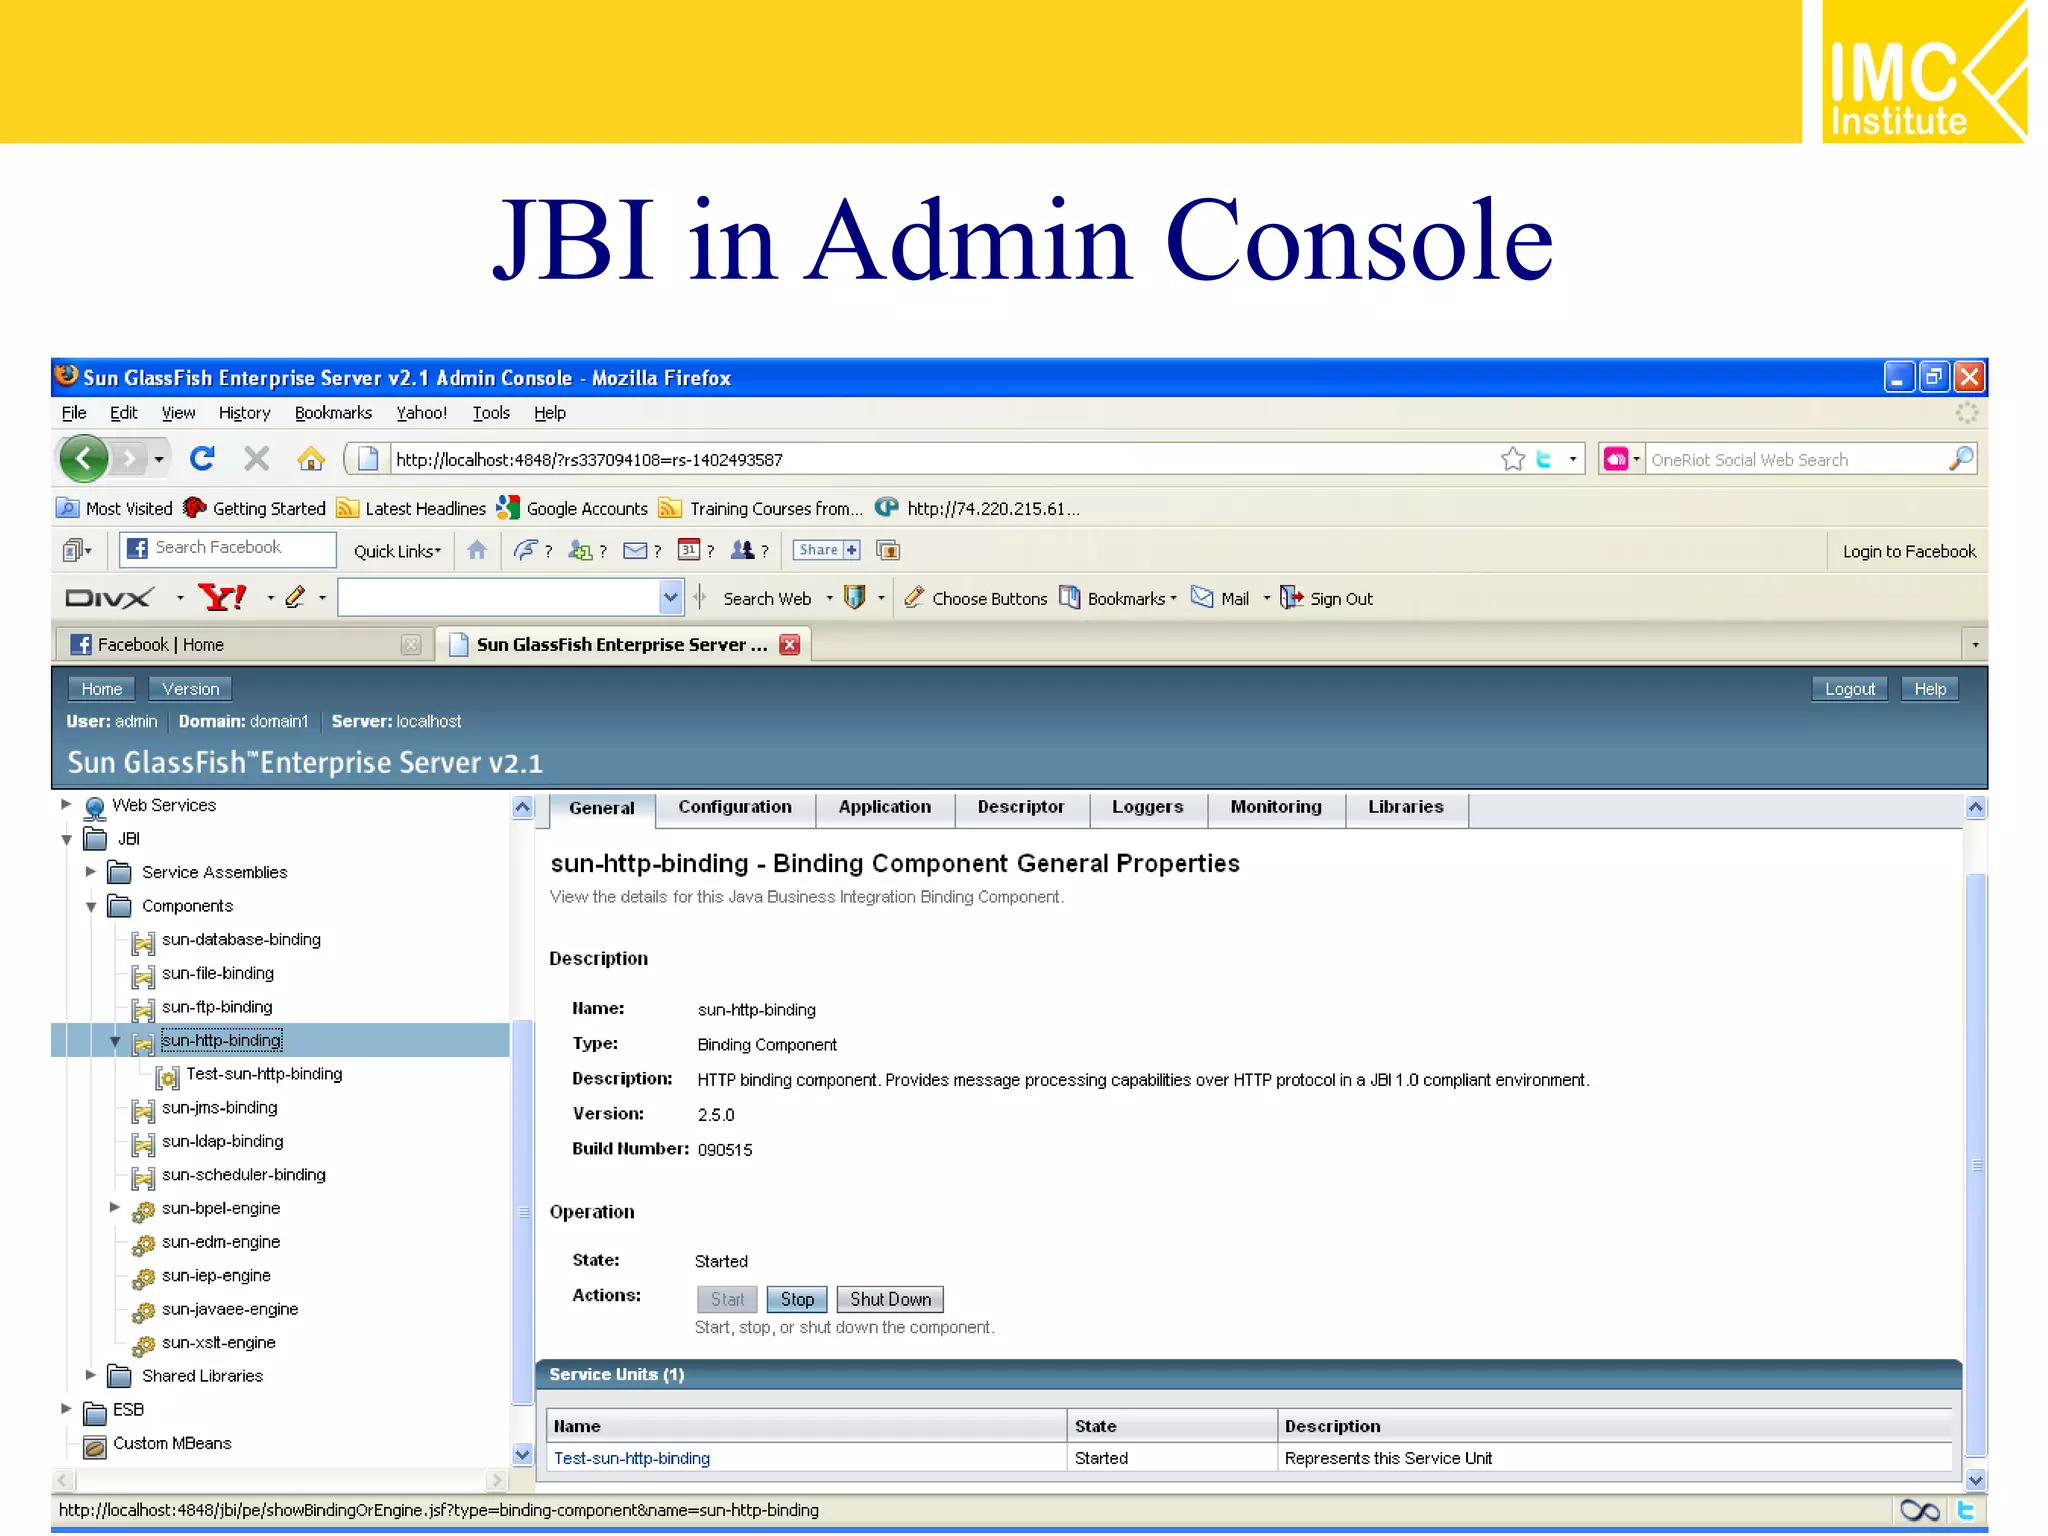Screen dimensions: 2048x1536
Task: Close the Sun GlassFish Enterprise Server tab
Action: [790, 645]
